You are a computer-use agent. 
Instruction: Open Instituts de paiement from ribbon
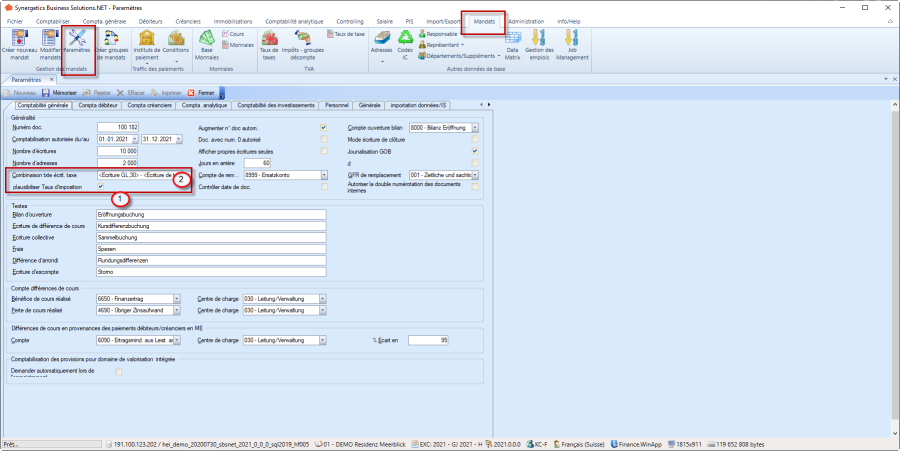pos(145,40)
